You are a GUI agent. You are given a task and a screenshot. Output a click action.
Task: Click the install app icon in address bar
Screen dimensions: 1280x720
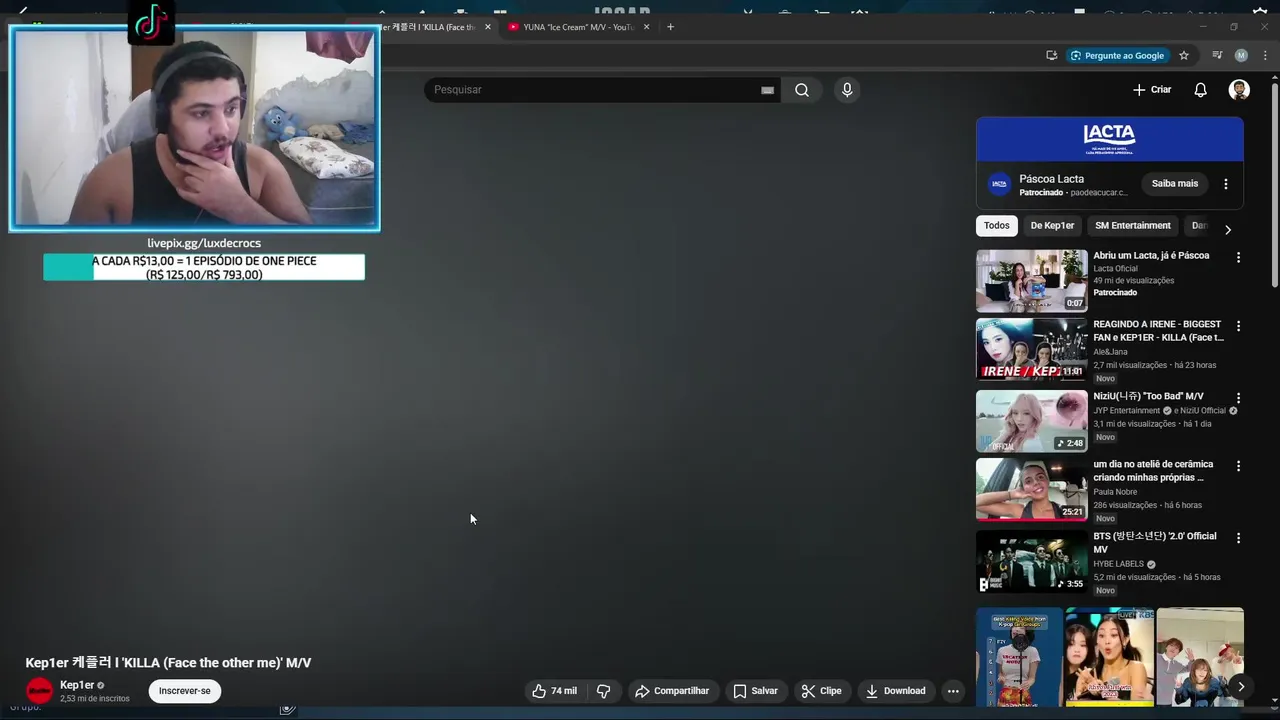point(1051,56)
